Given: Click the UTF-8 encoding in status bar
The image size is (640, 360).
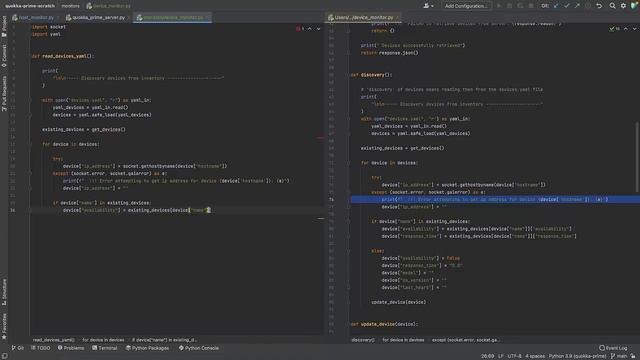Looking at the screenshot, I should pos(514,356).
